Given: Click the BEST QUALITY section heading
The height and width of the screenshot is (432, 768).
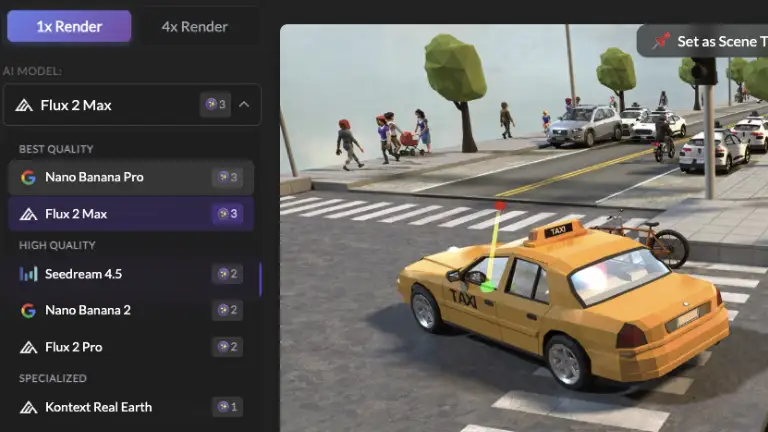Looking at the screenshot, I should coord(56,149).
